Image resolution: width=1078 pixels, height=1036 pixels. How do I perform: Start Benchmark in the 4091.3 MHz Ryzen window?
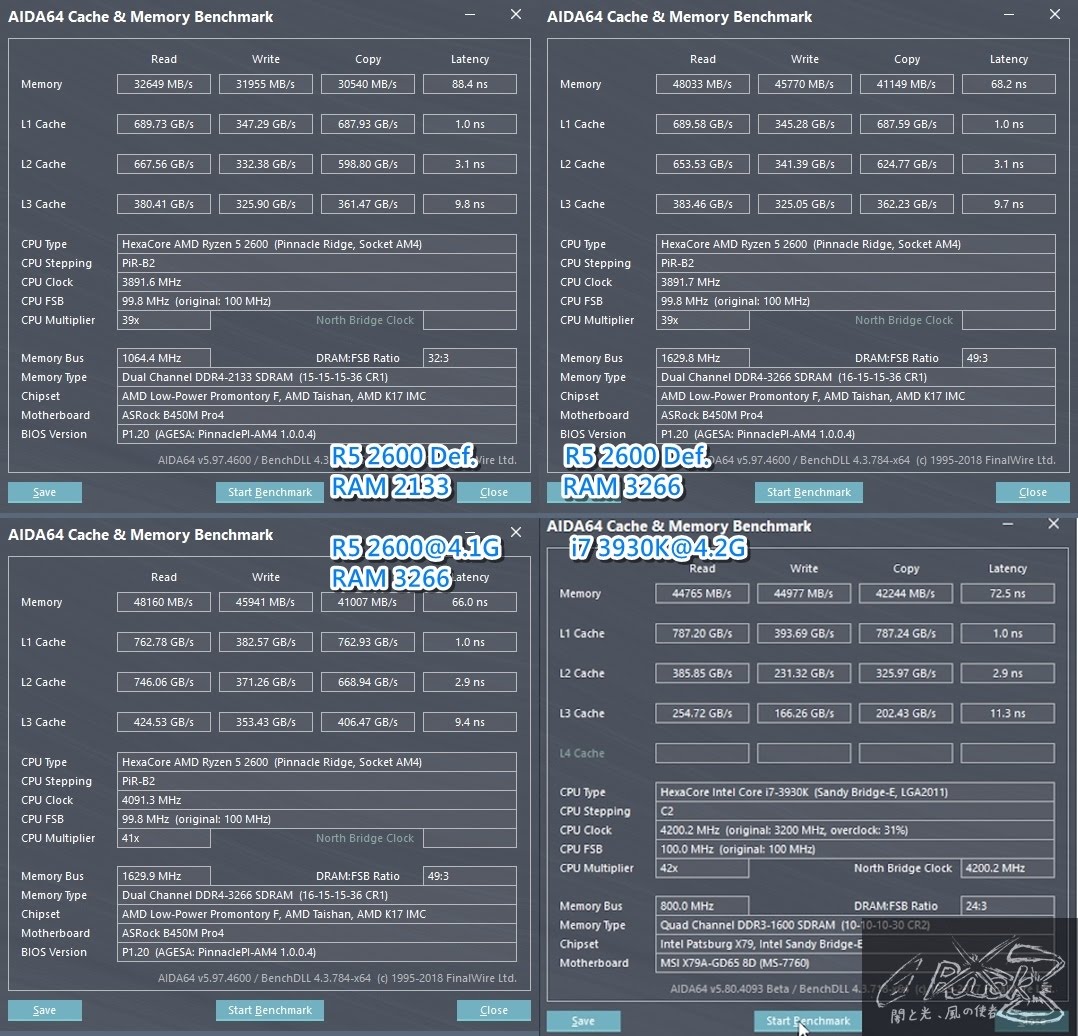coord(270,1010)
